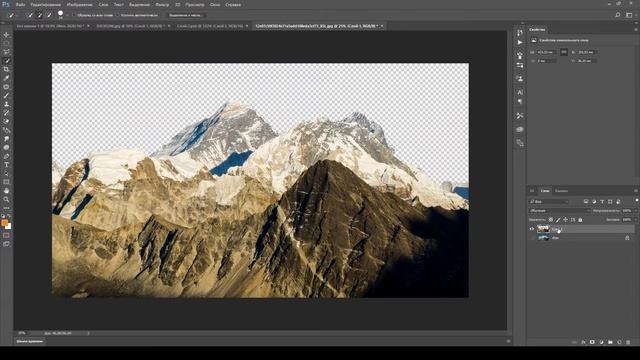Open the layer filter type dropdown
This screenshot has height=360, width=640.
(549, 202)
